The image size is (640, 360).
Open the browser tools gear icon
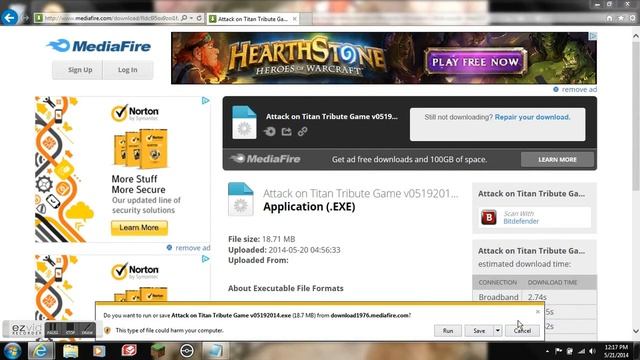pos(632,18)
